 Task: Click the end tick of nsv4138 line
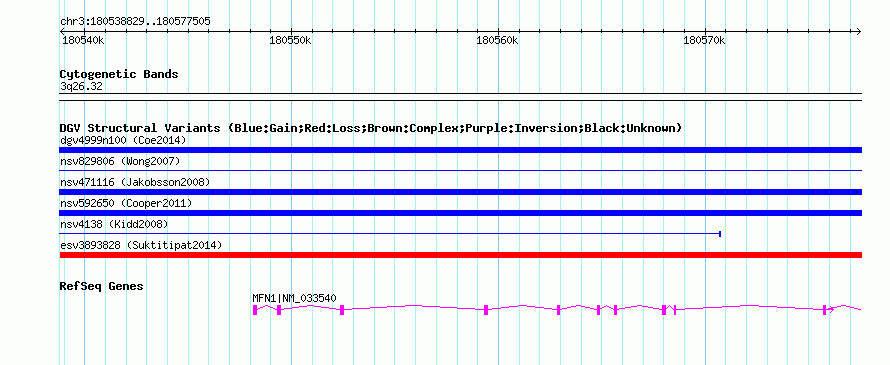720,233
